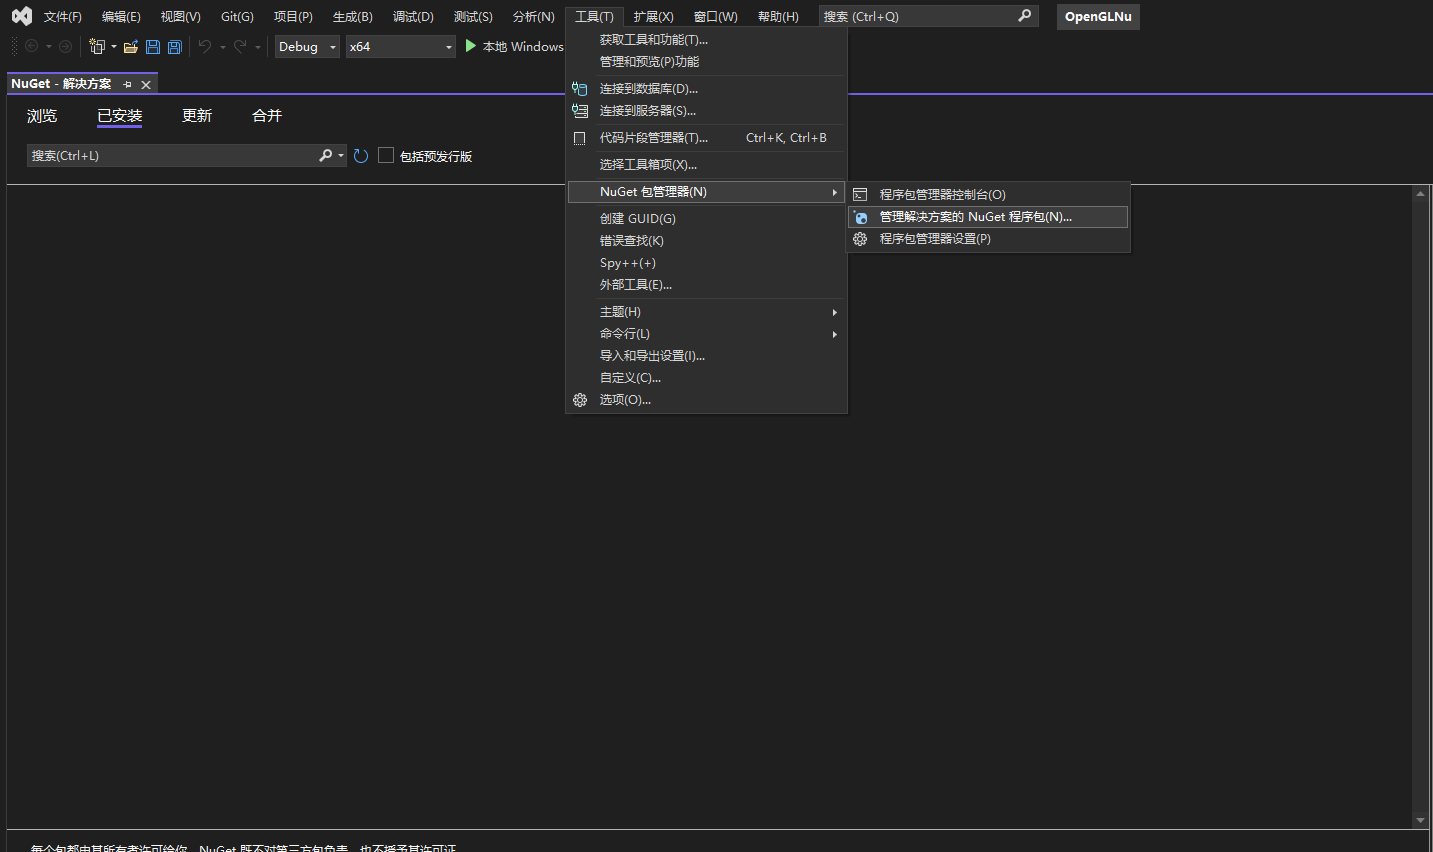Open the 文件(F) menu

pos(62,17)
